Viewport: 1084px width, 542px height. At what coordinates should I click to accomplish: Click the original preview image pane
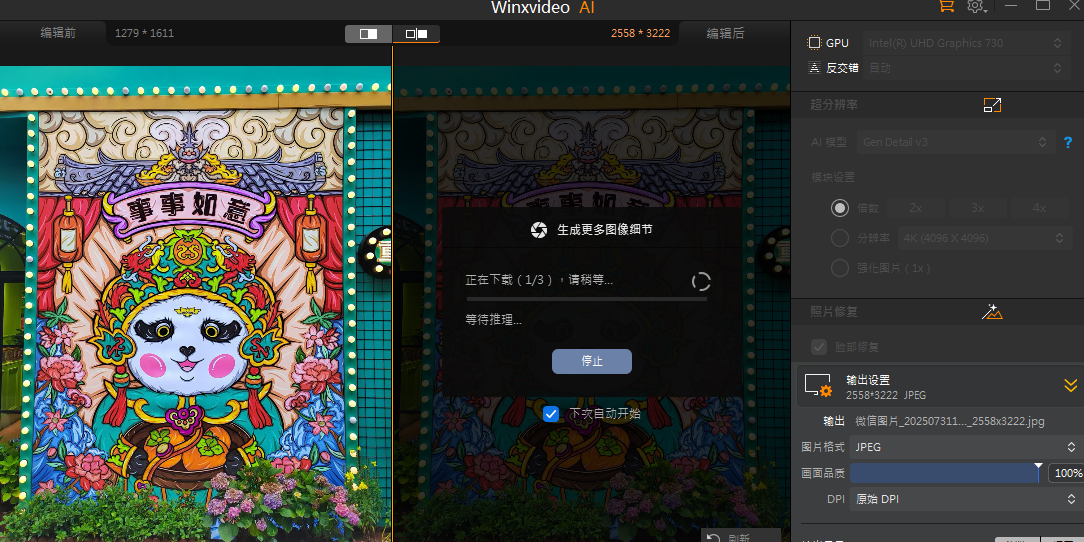click(x=196, y=304)
